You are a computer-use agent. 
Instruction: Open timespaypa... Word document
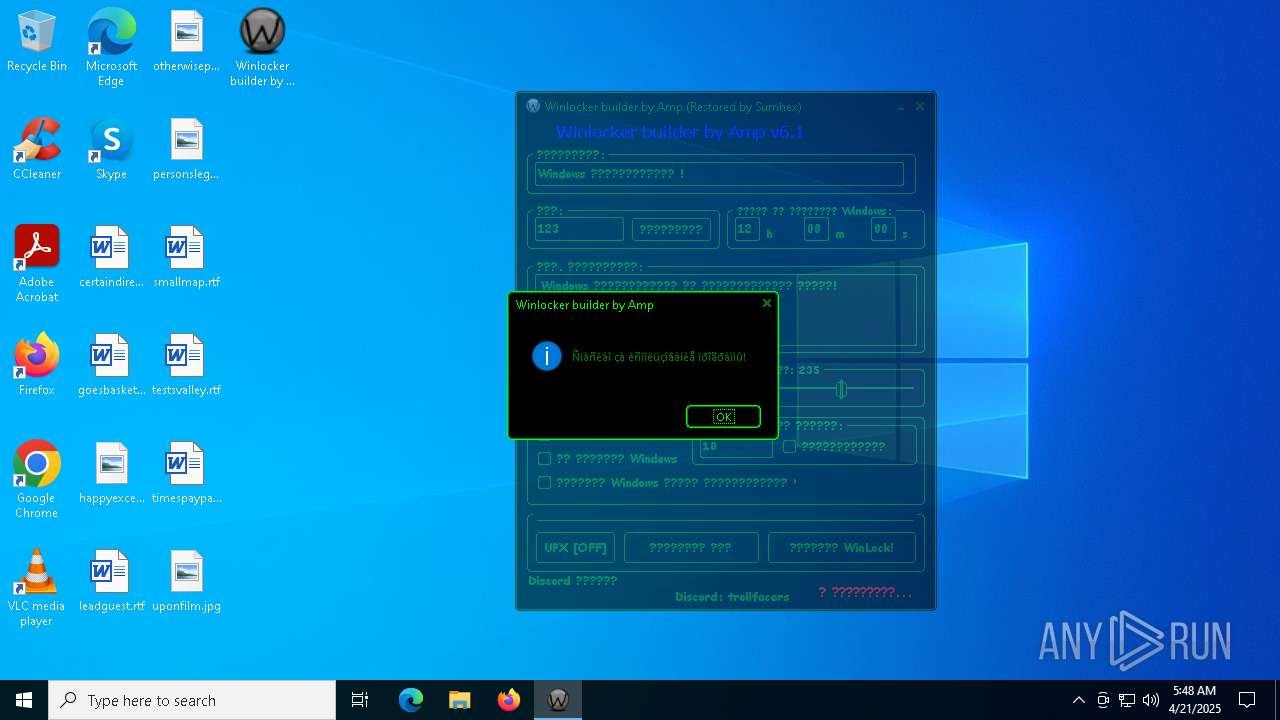186,473
